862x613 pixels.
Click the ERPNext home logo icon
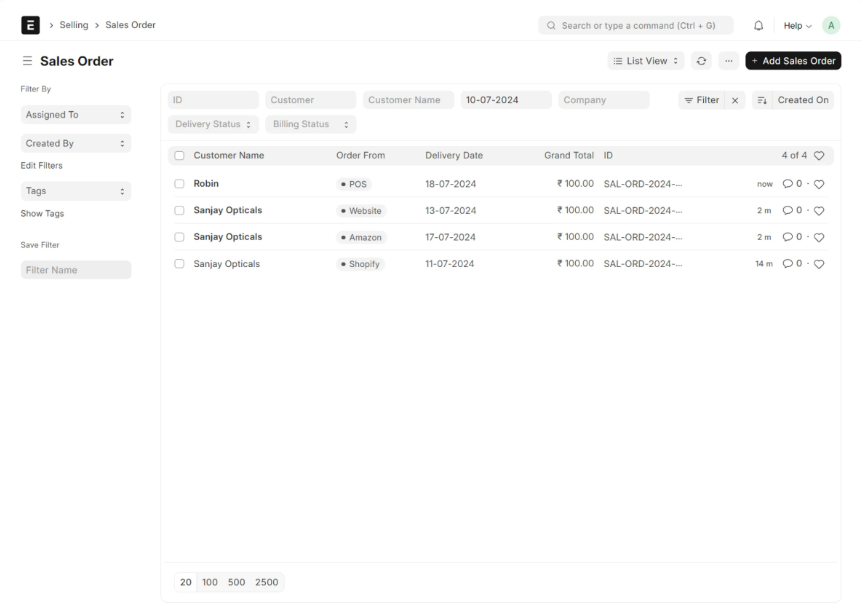[x=29, y=25]
